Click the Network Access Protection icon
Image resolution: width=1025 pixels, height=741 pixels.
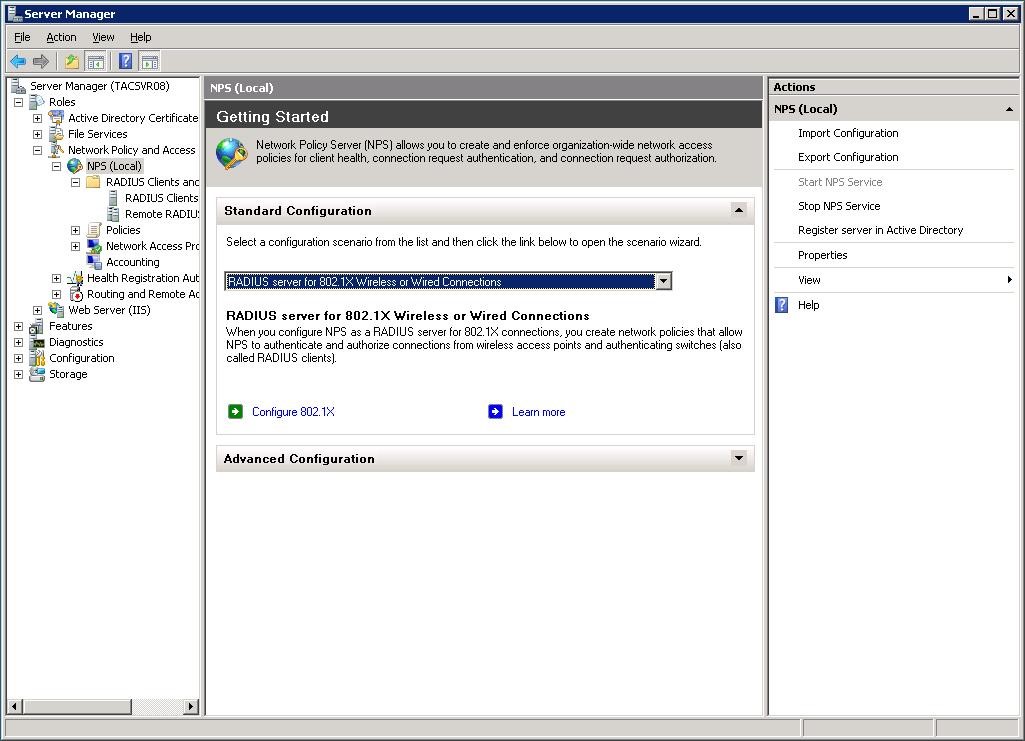pyautogui.click(x=93, y=245)
